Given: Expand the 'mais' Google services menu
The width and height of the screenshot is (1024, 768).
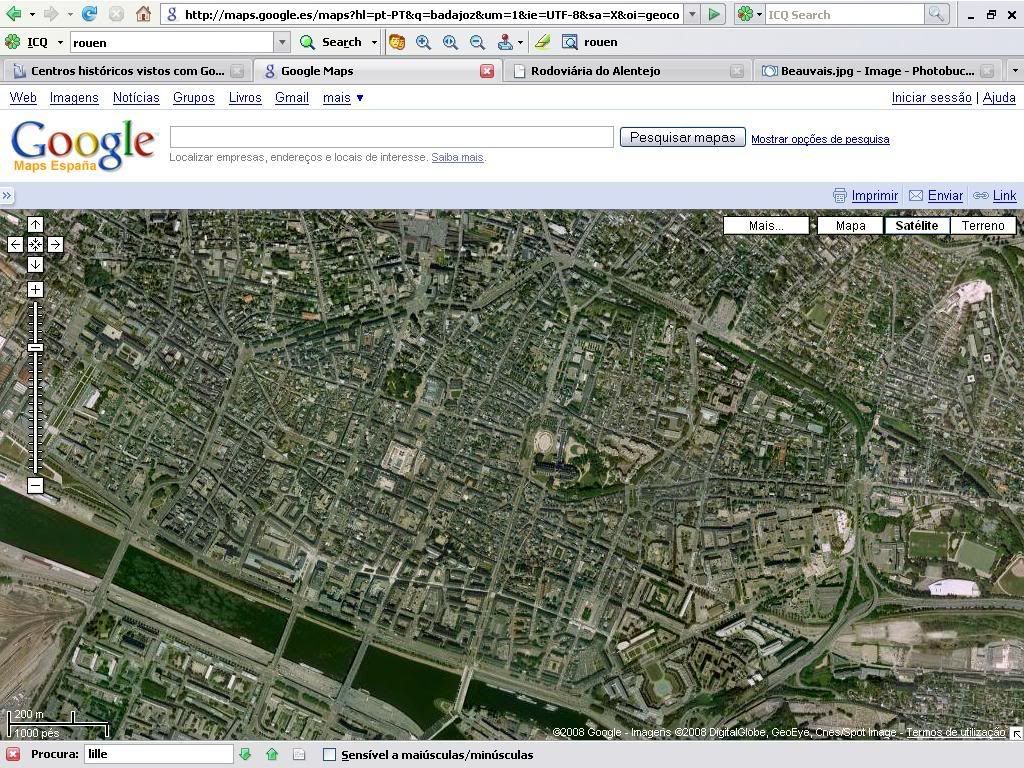Looking at the screenshot, I should (x=343, y=98).
